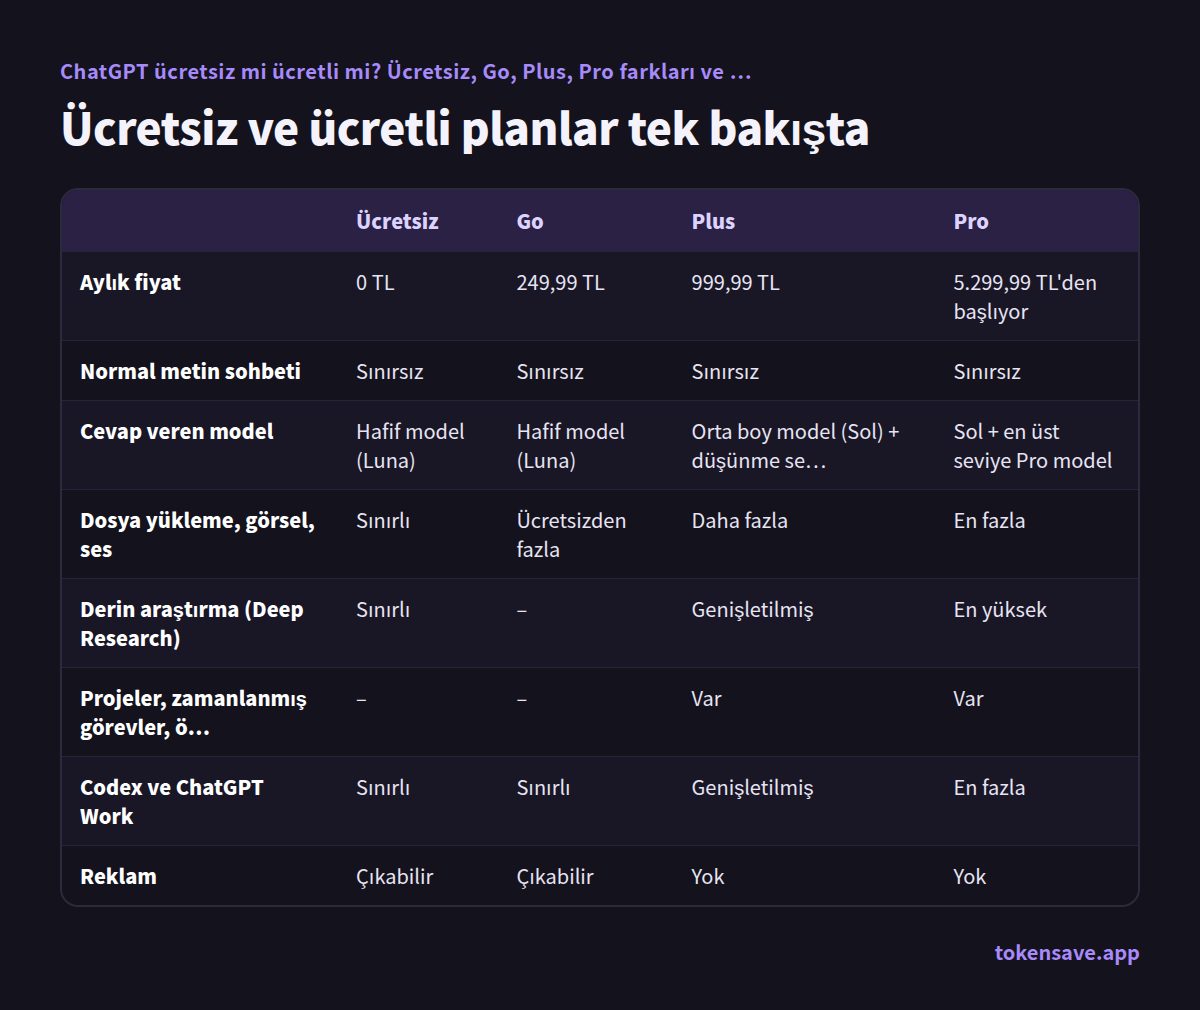Select the 'Aylık fiyat' row label
The width and height of the screenshot is (1200, 1010).
130,282
